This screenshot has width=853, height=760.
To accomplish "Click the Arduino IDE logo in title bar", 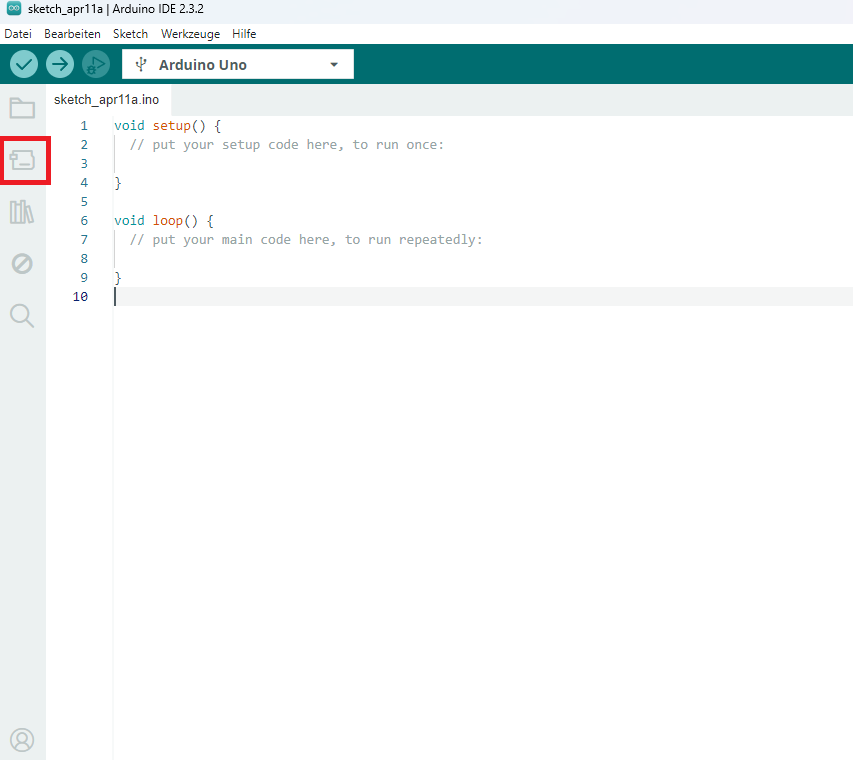I will (13, 9).
